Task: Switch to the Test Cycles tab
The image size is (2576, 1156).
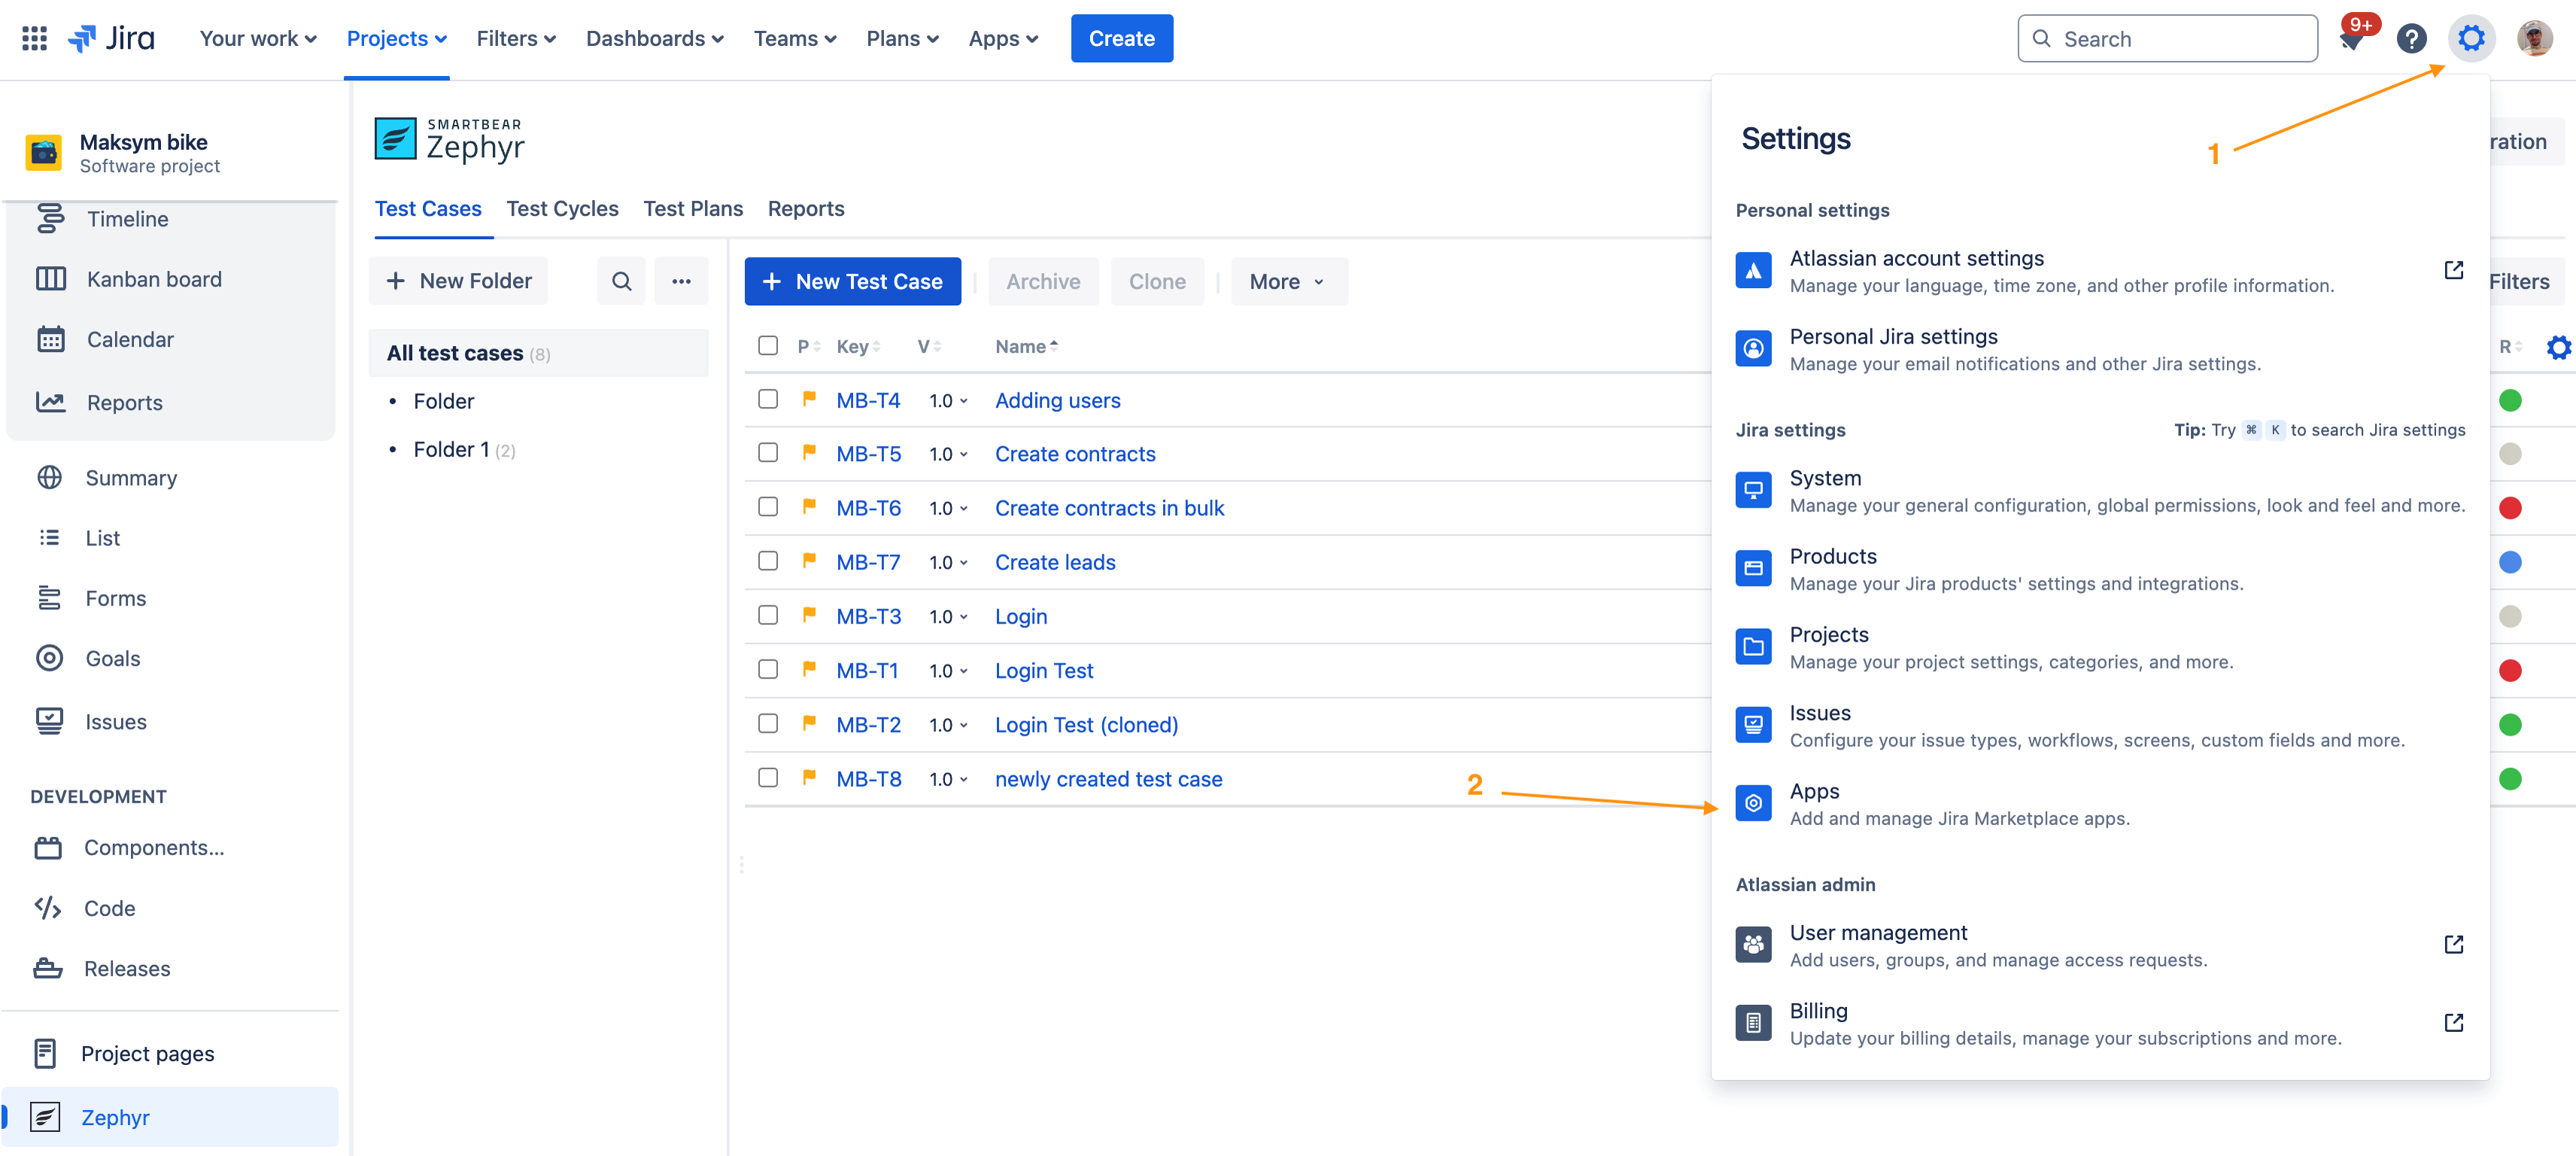Action: click(x=562, y=208)
